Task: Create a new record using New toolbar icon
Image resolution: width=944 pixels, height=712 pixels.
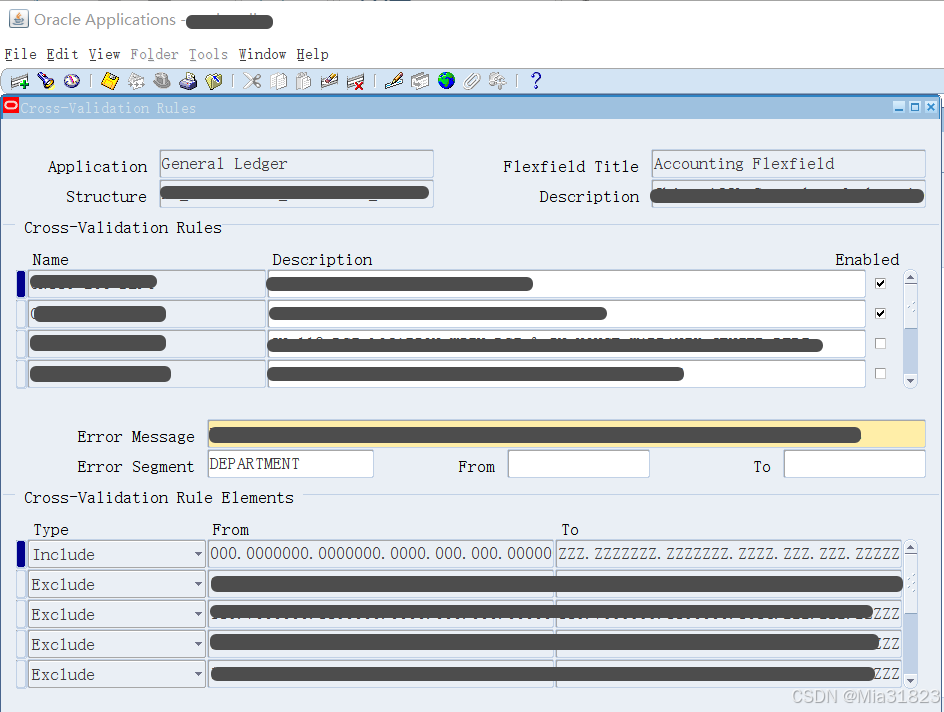Action: pyautogui.click(x=18, y=81)
